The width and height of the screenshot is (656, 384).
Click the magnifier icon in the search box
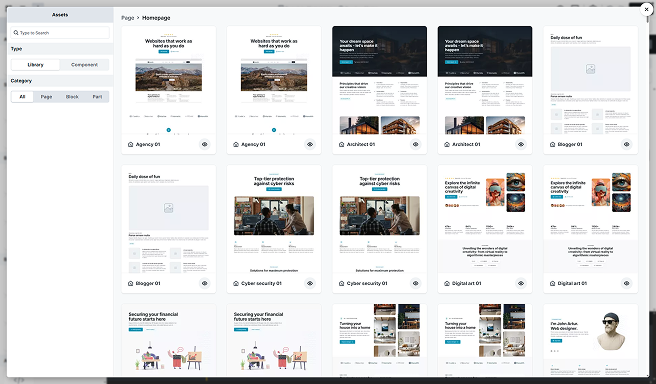(x=16, y=33)
